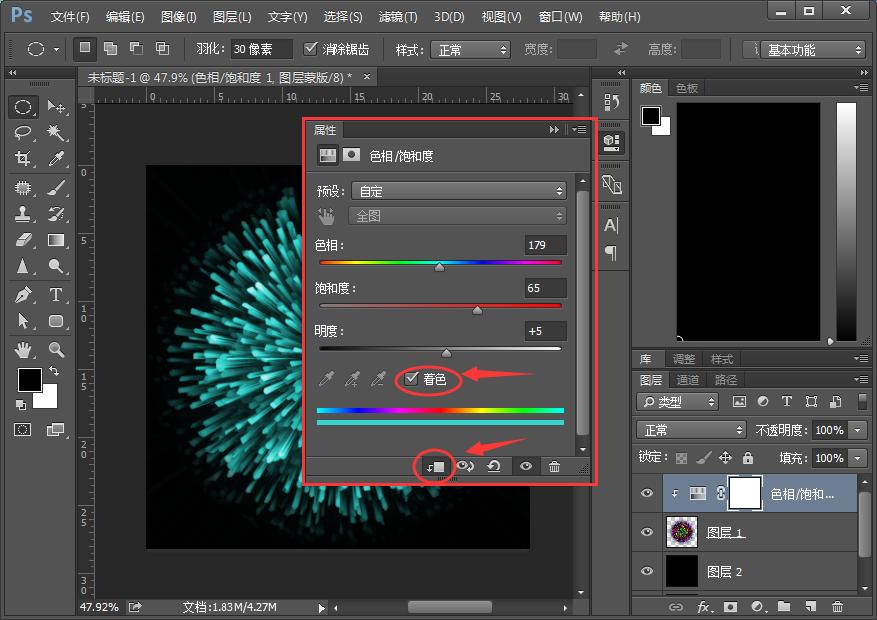
Task: Delete the adjustment layer via trash icon
Action: pyautogui.click(x=554, y=466)
